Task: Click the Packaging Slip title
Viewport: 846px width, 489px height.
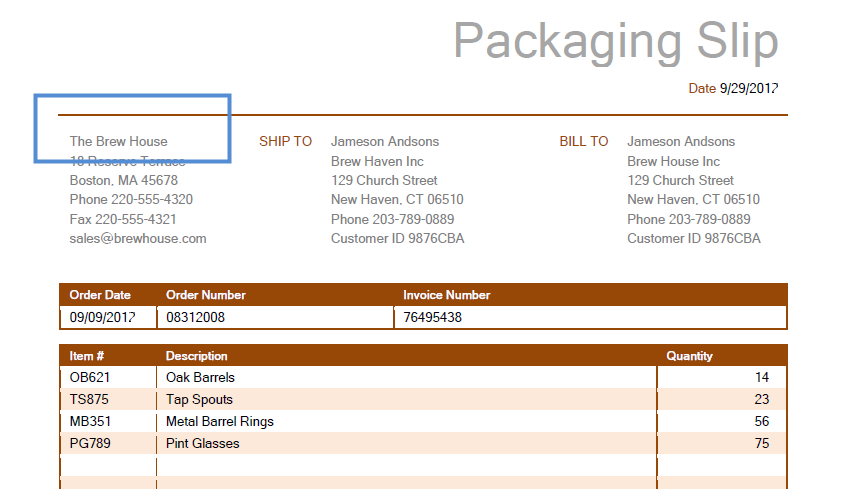Action: 615,42
